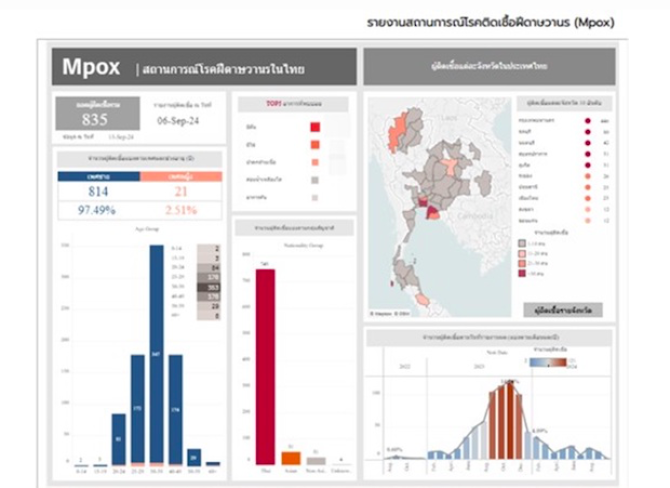
Task: Click the red swatch in TOP5 symptoms list
Action: click(315, 127)
